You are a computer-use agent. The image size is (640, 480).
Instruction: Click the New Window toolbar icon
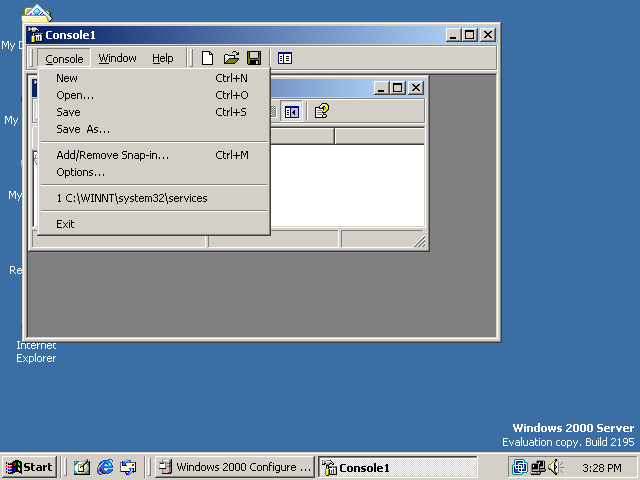click(284, 58)
